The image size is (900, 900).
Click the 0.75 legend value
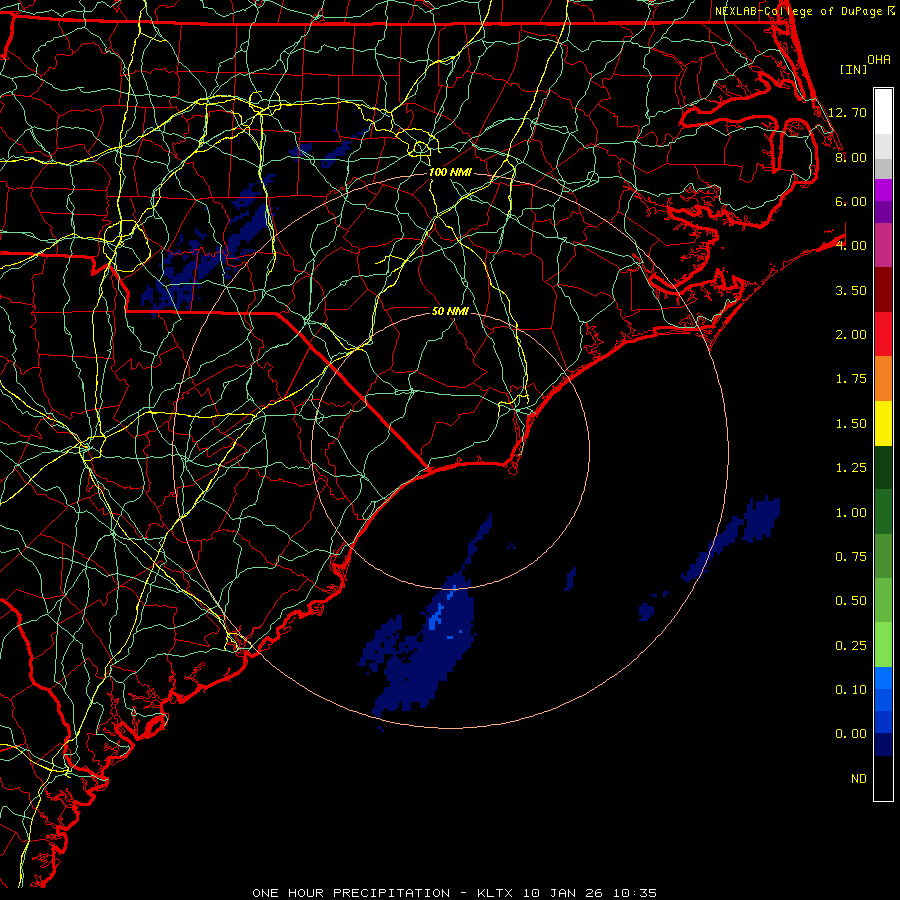coord(851,556)
